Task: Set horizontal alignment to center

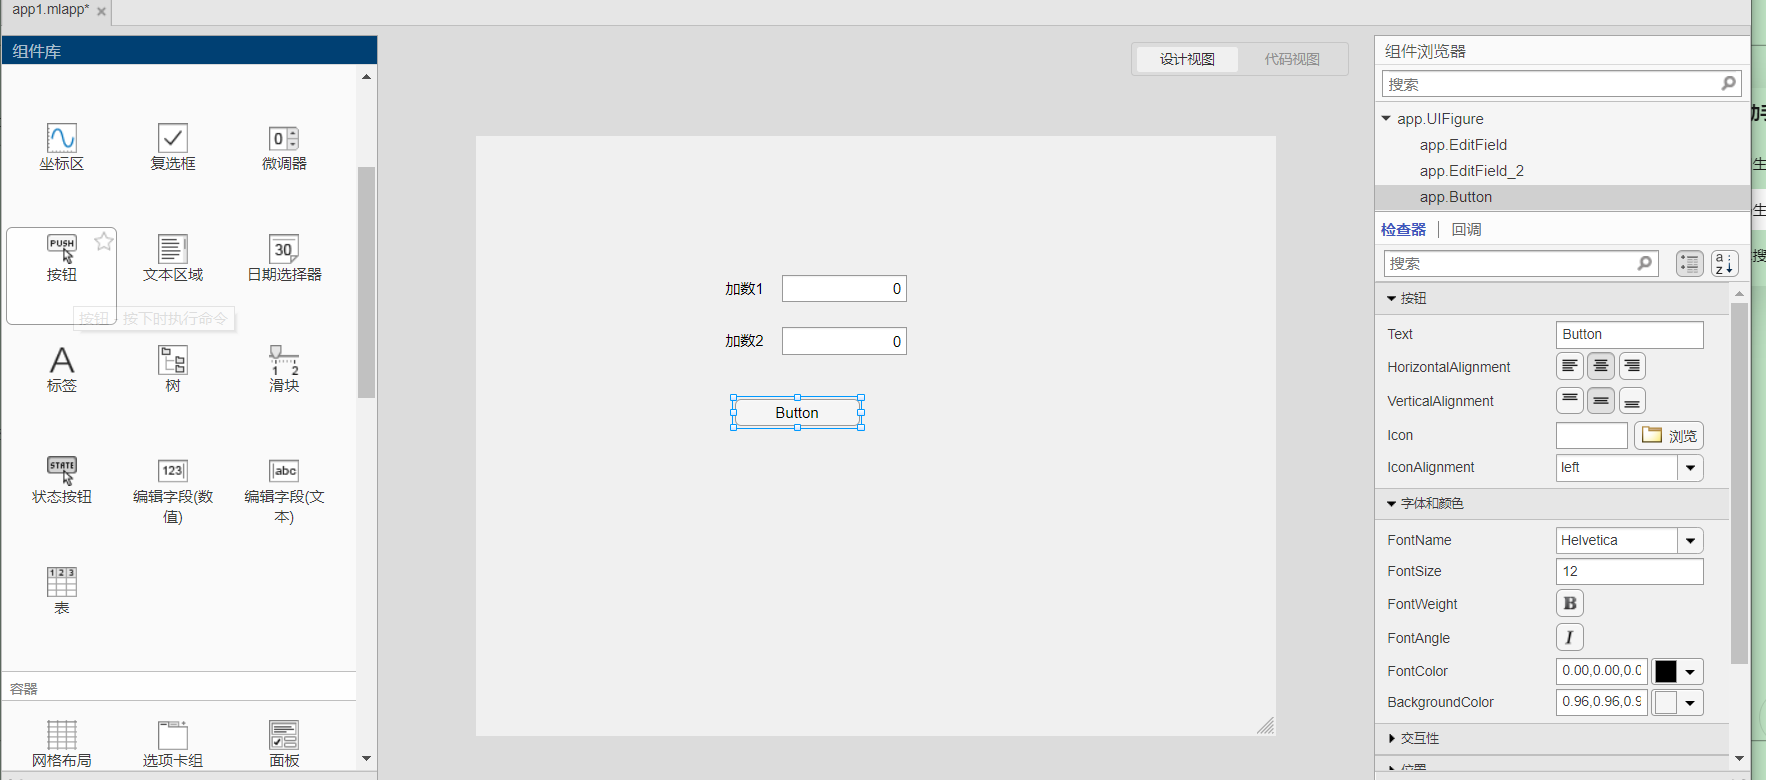Action: pos(1601,366)
